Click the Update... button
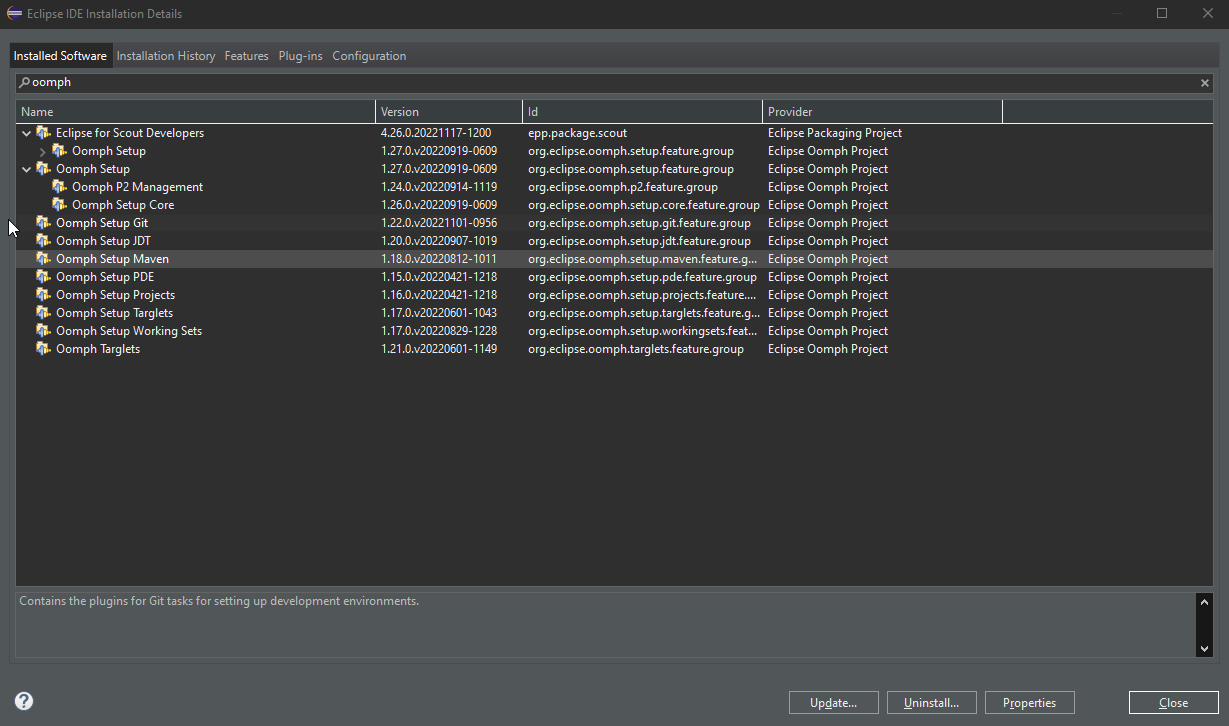Screen dimensions: 1229x726 [834, 703]
